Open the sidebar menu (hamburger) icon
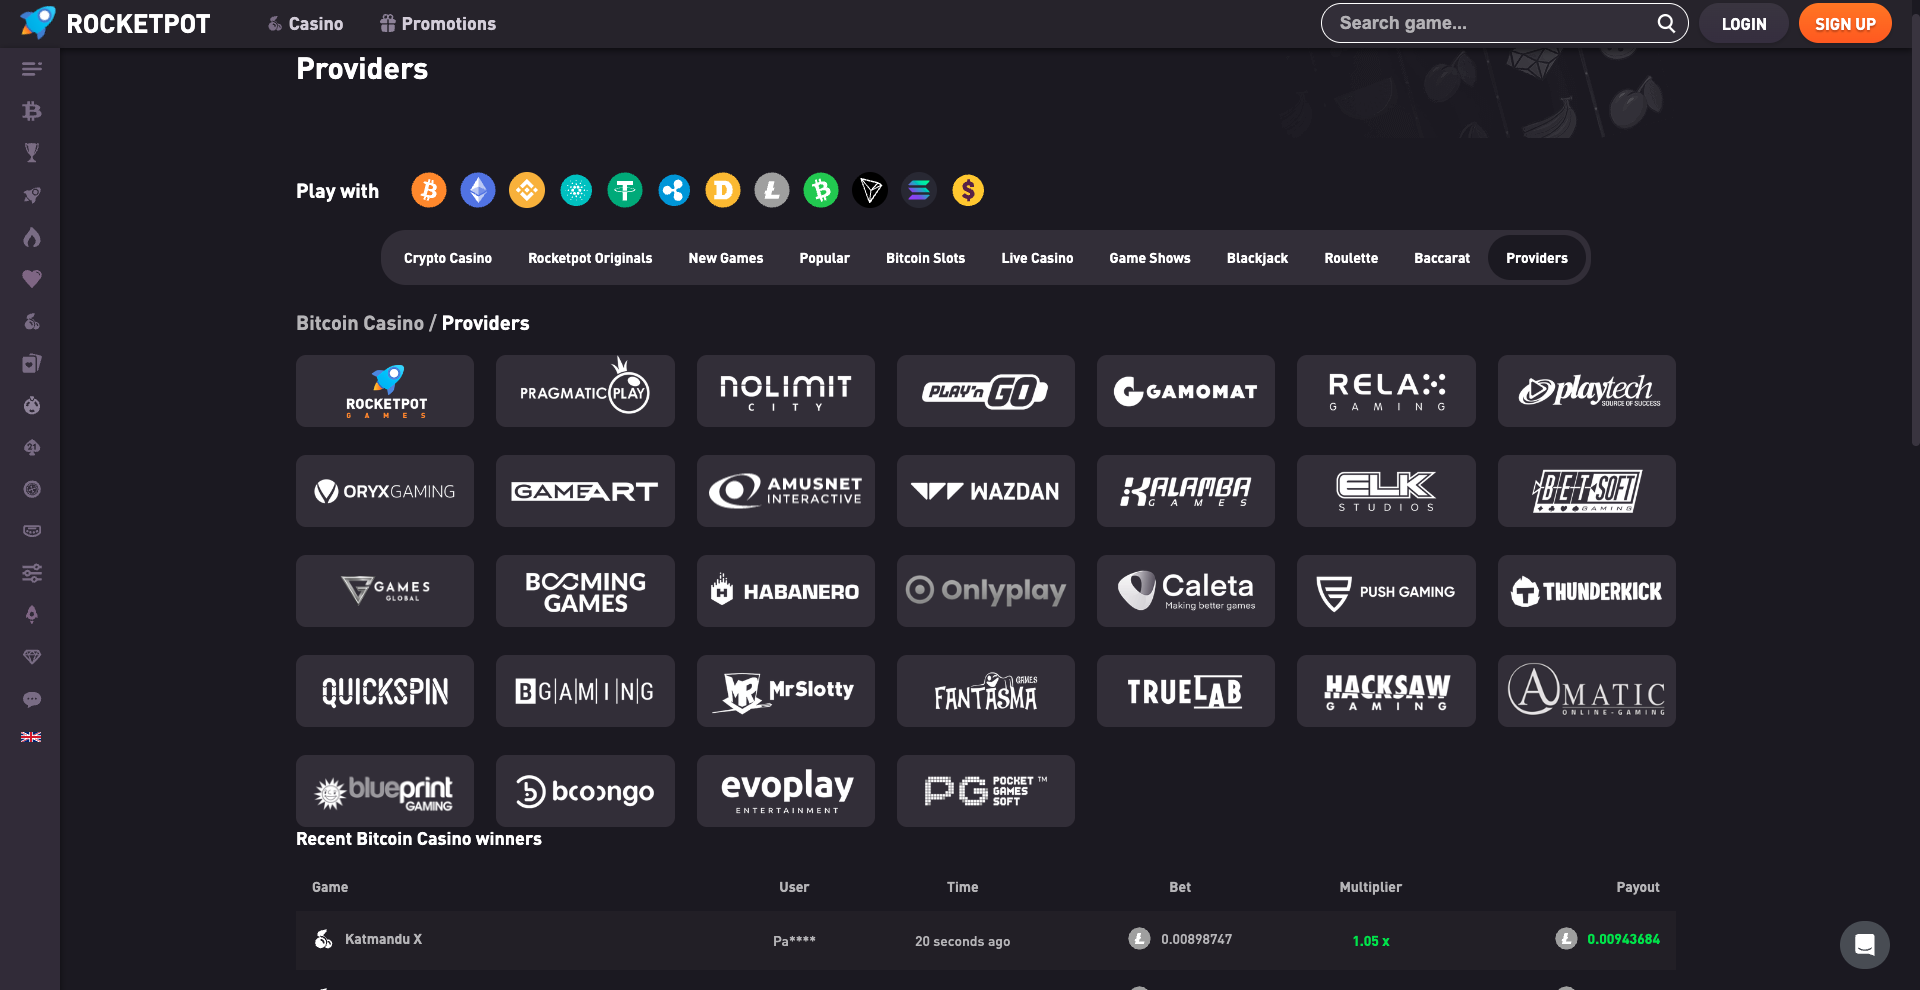1920x990 pixels. [32, 69]
